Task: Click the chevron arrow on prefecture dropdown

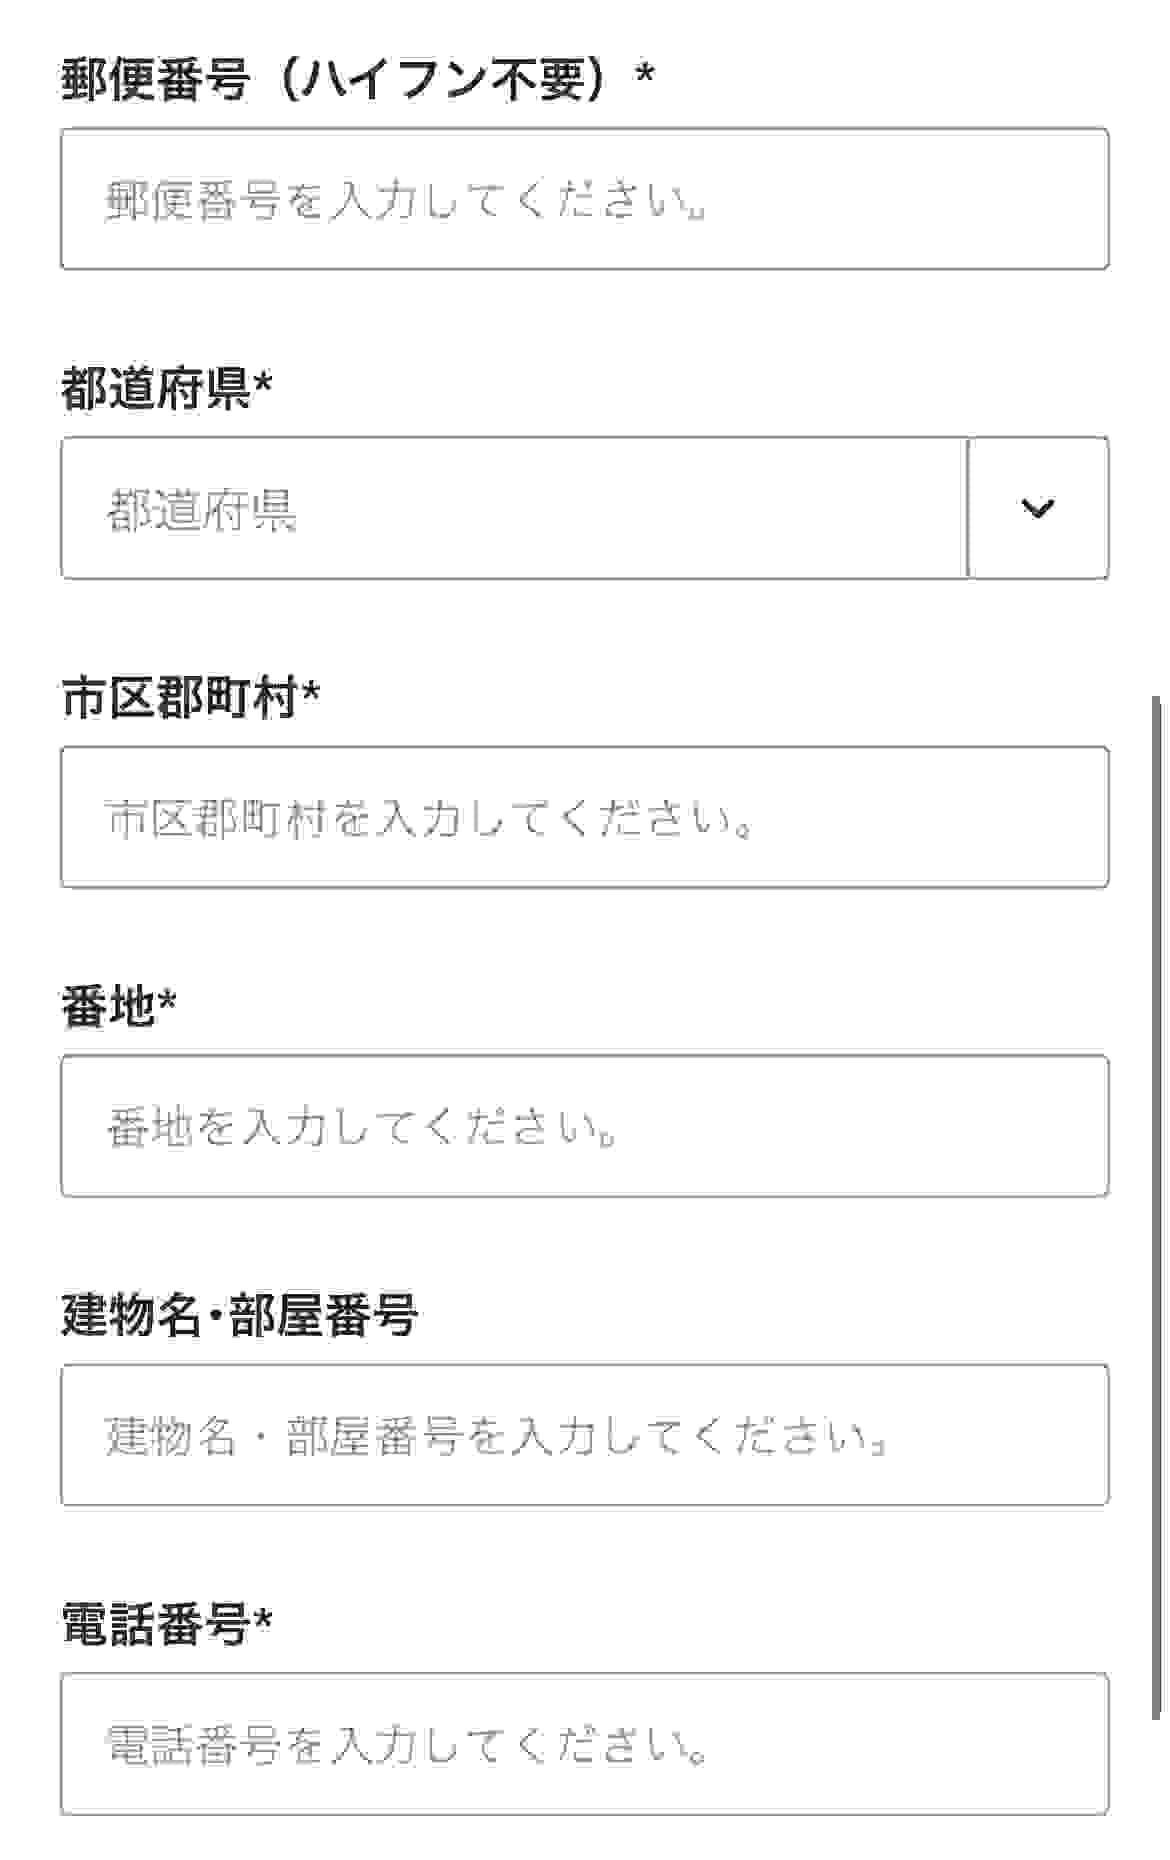Action: (1038, 508)
